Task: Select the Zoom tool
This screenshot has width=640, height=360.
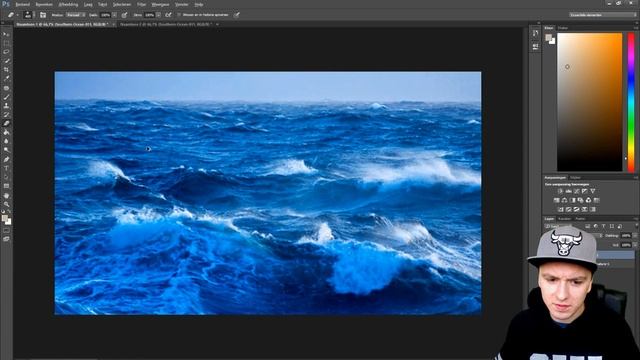Action: coord(6,204)
